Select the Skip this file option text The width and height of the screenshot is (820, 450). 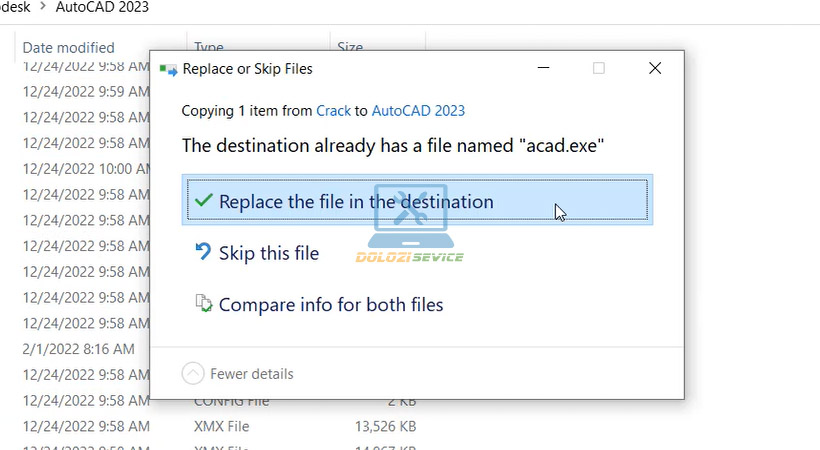click(x=269, y=253)
